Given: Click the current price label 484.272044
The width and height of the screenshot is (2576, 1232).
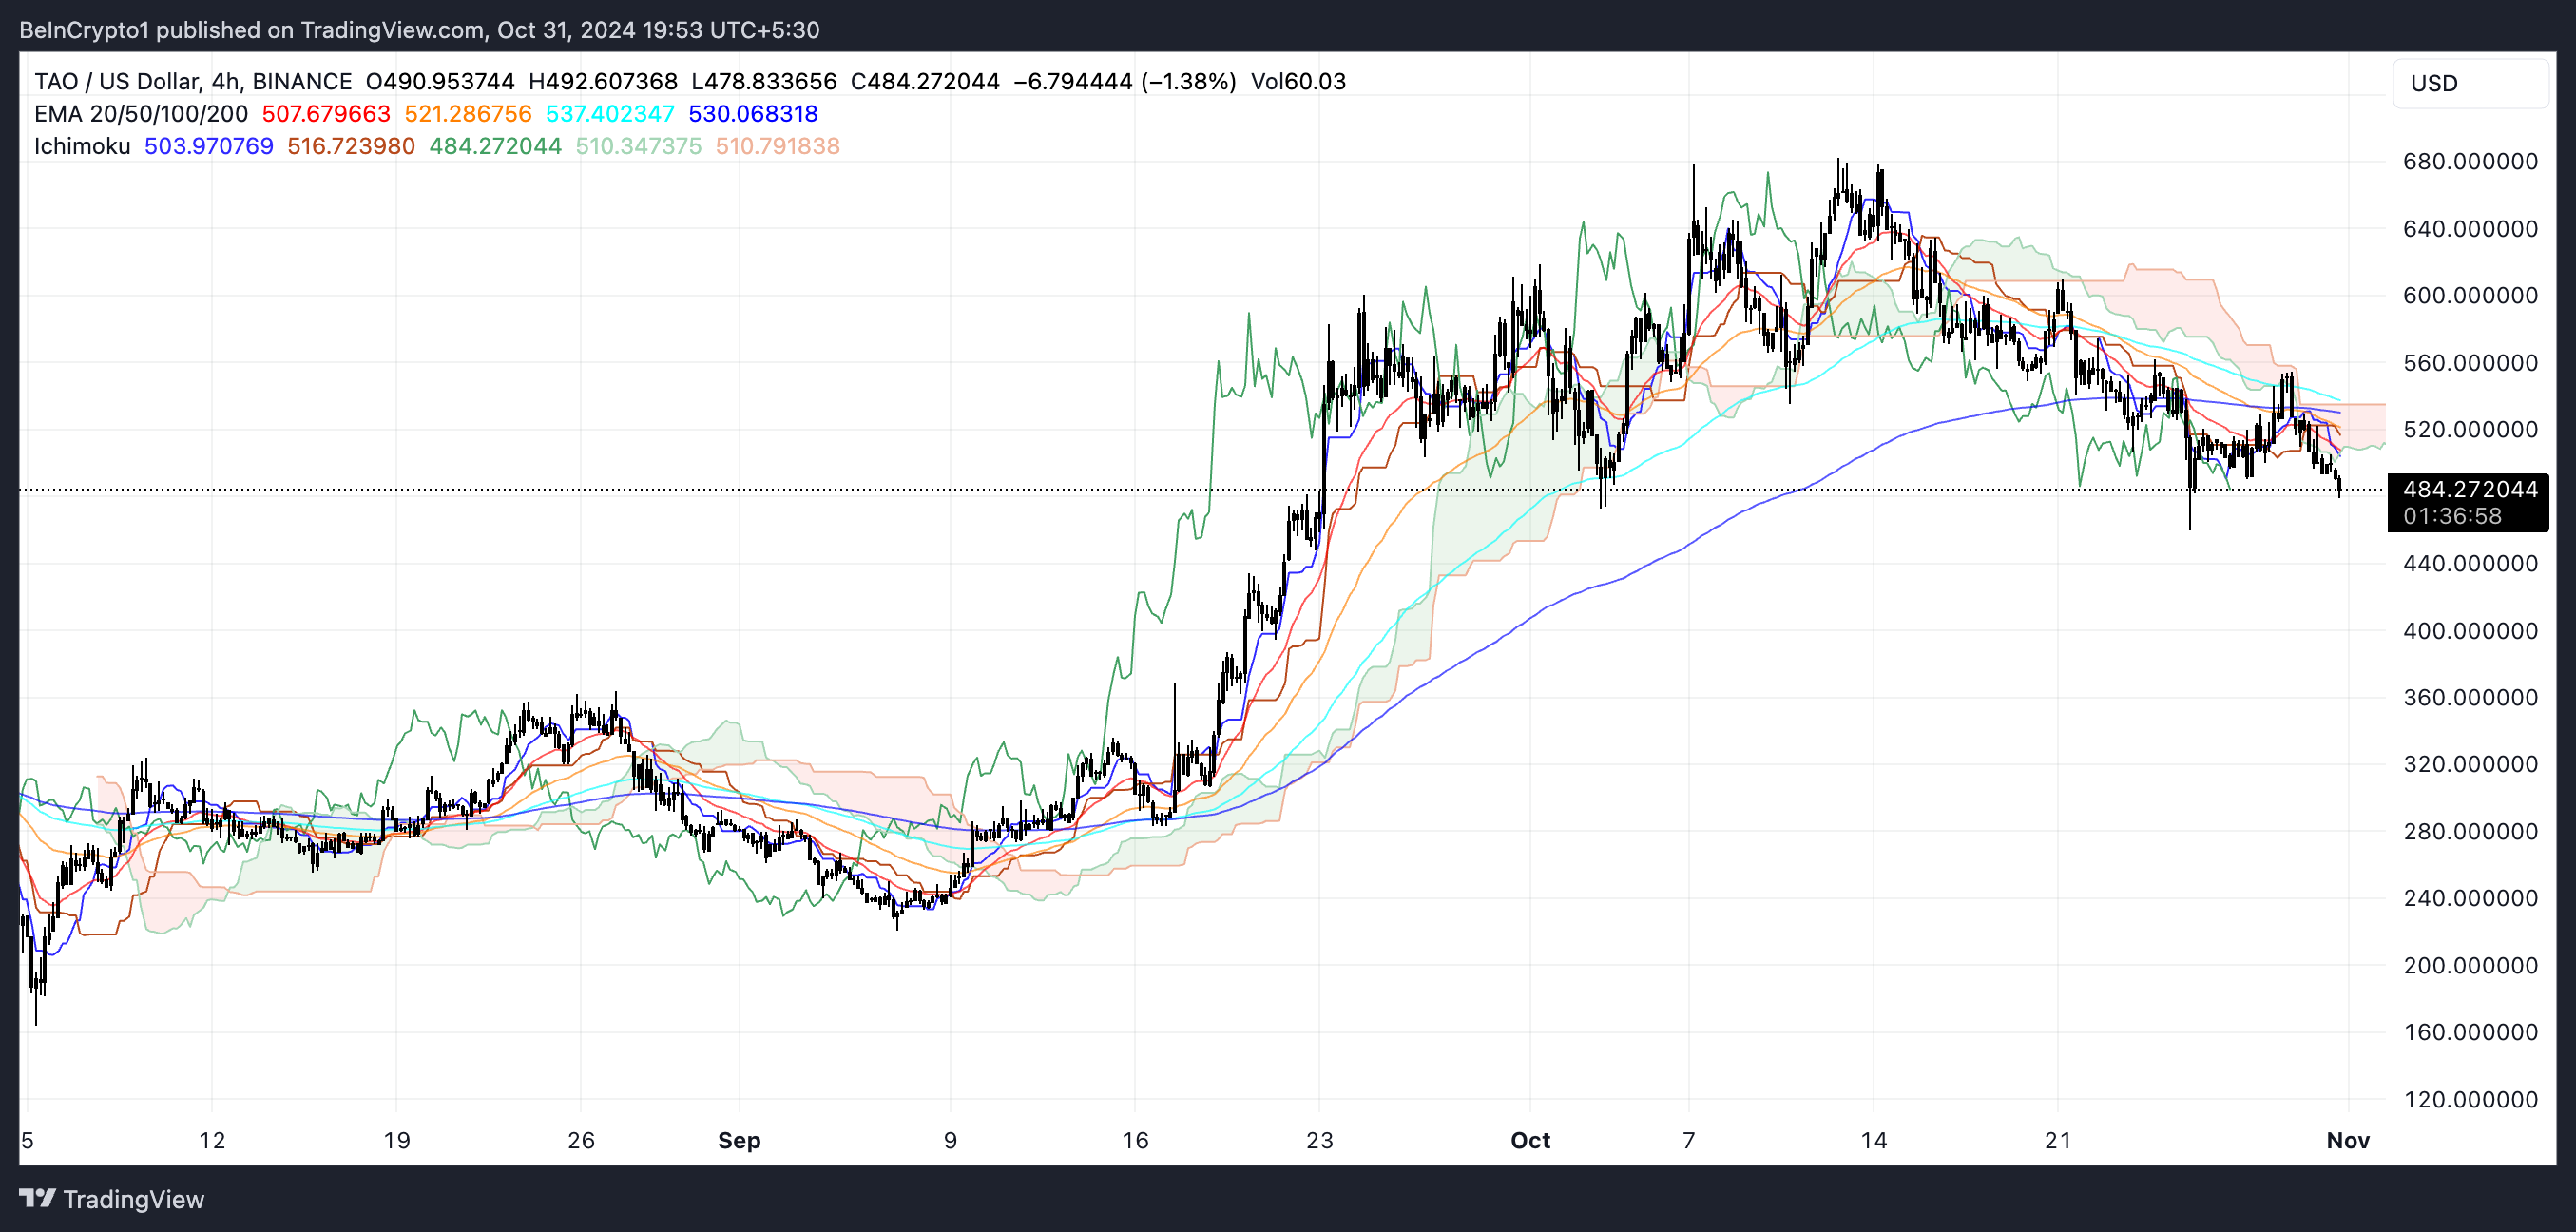Looking at the screenshot, I should [x=2469, y=489].
